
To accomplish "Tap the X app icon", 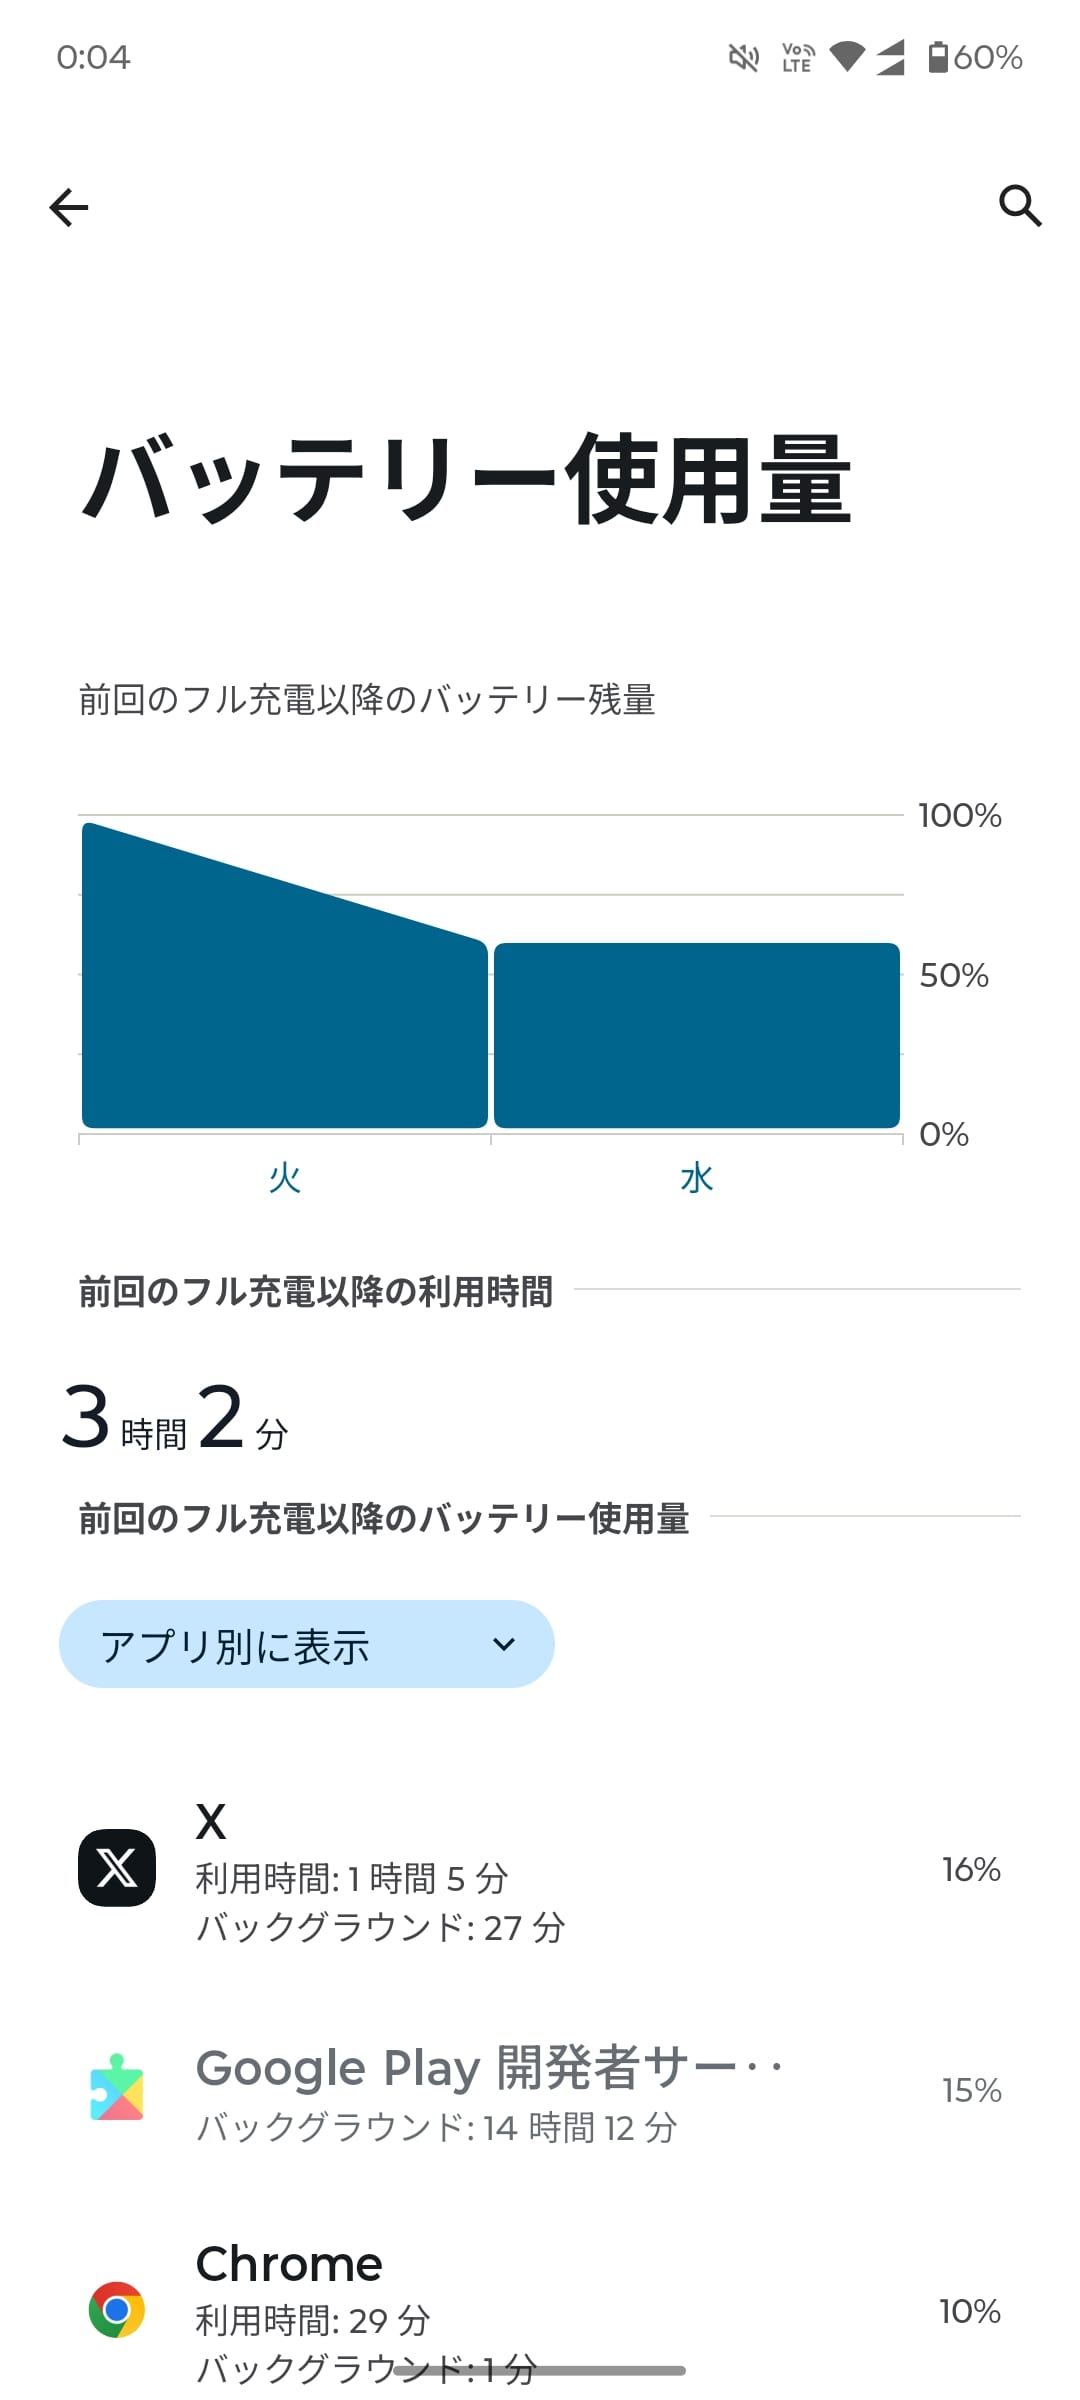I will (x=117, y=1868).
